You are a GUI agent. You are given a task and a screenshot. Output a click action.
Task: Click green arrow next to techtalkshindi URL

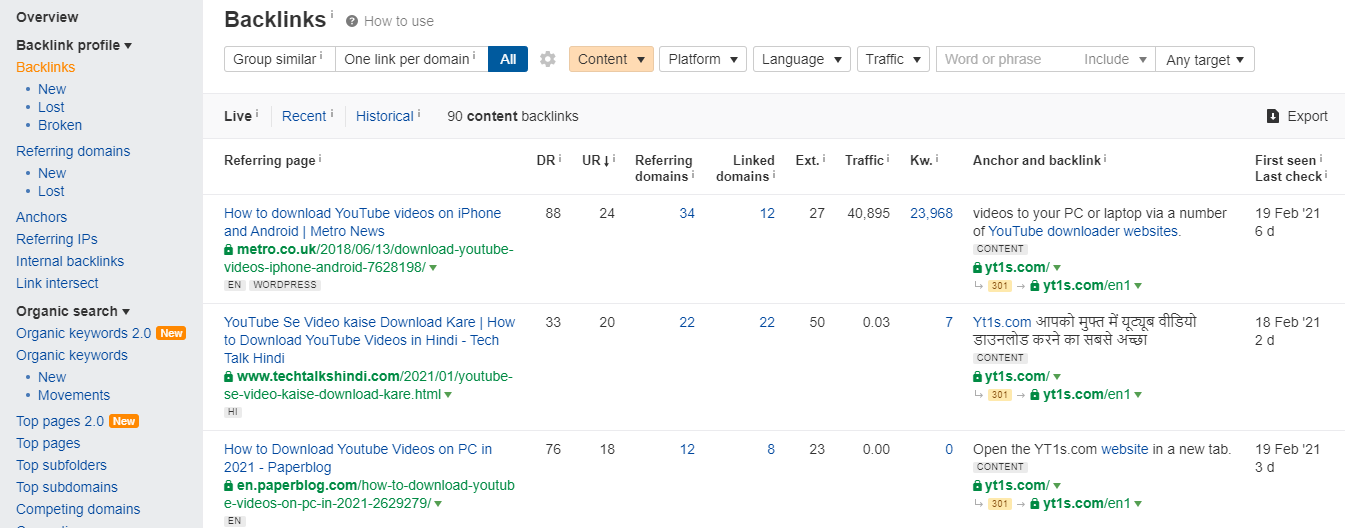[448, 395]
